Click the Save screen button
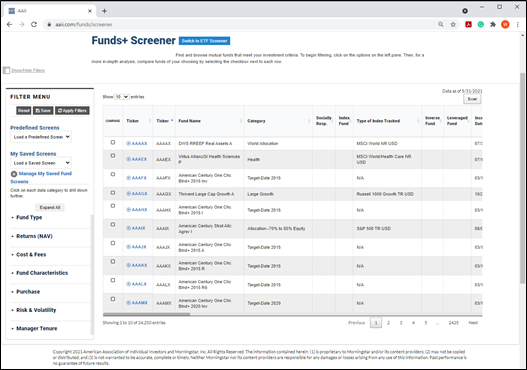This screenshot has height=370, width=527. pos(43,111)
